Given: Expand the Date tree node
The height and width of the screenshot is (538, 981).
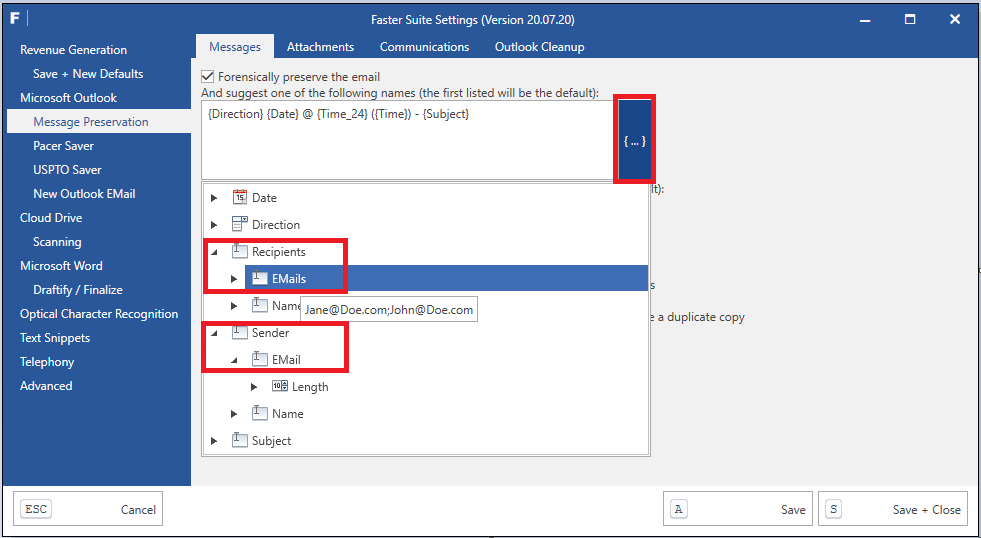Looking at the screenshot, I should [x=214, y=198].
